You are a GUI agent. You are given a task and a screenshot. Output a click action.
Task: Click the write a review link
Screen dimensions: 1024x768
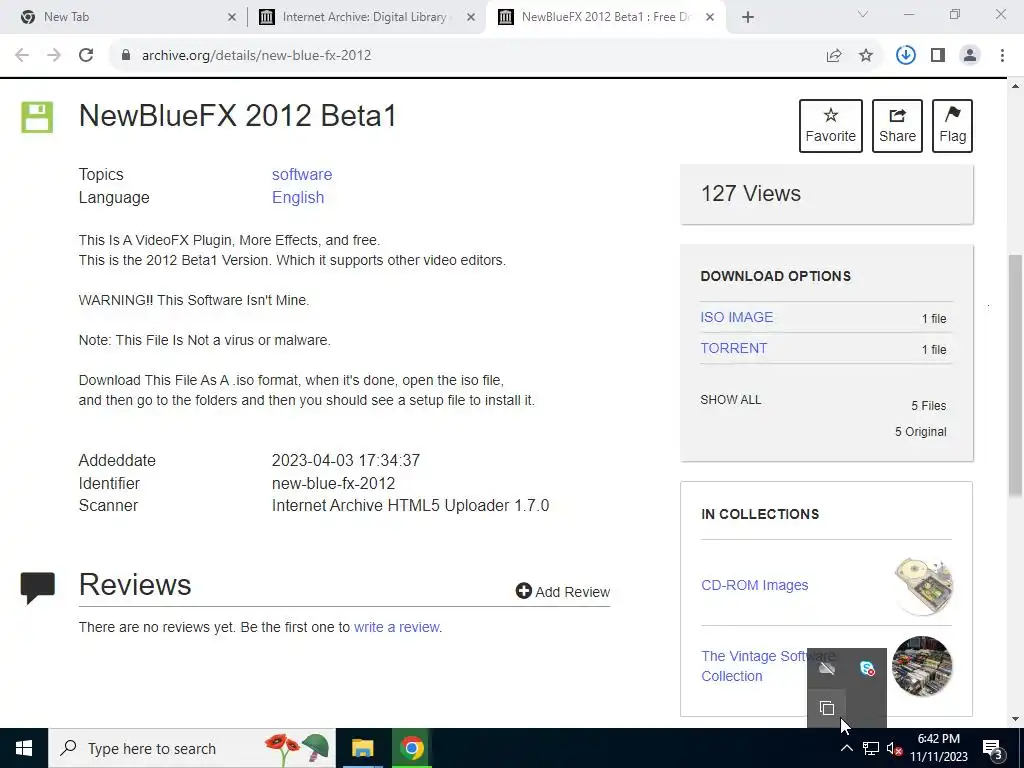point(396,627)
